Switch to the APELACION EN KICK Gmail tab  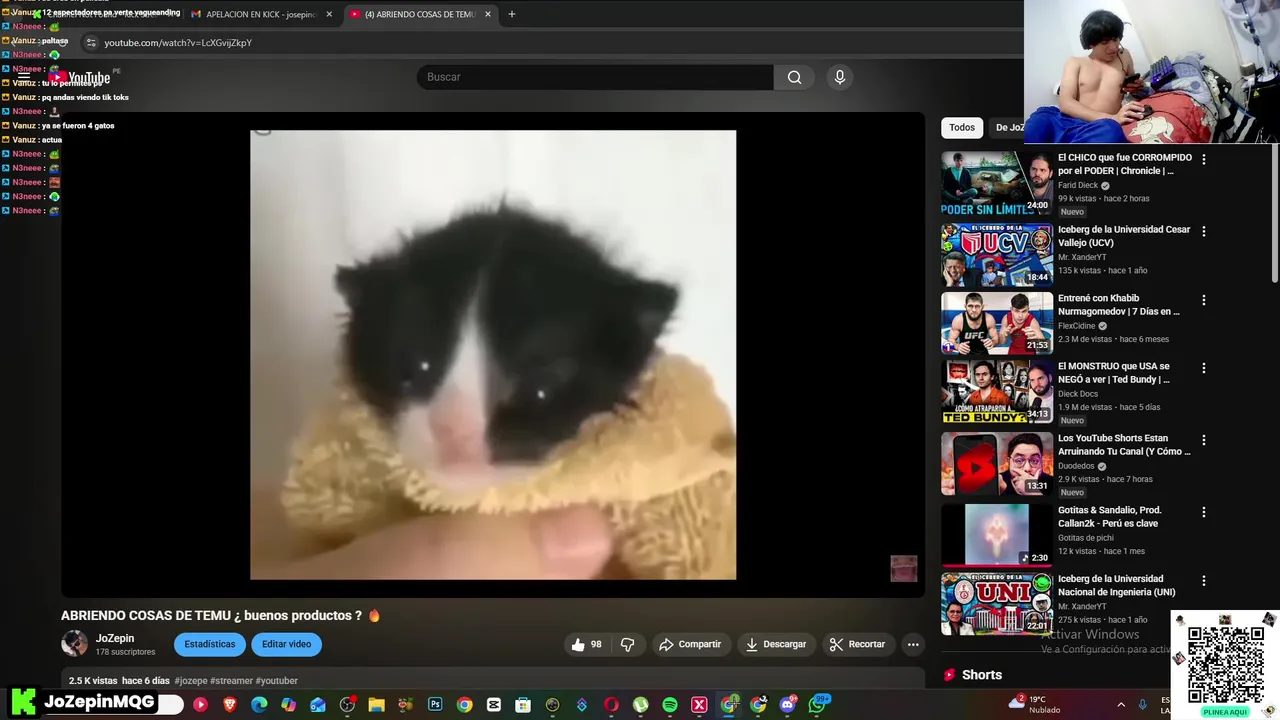(255, 14)
